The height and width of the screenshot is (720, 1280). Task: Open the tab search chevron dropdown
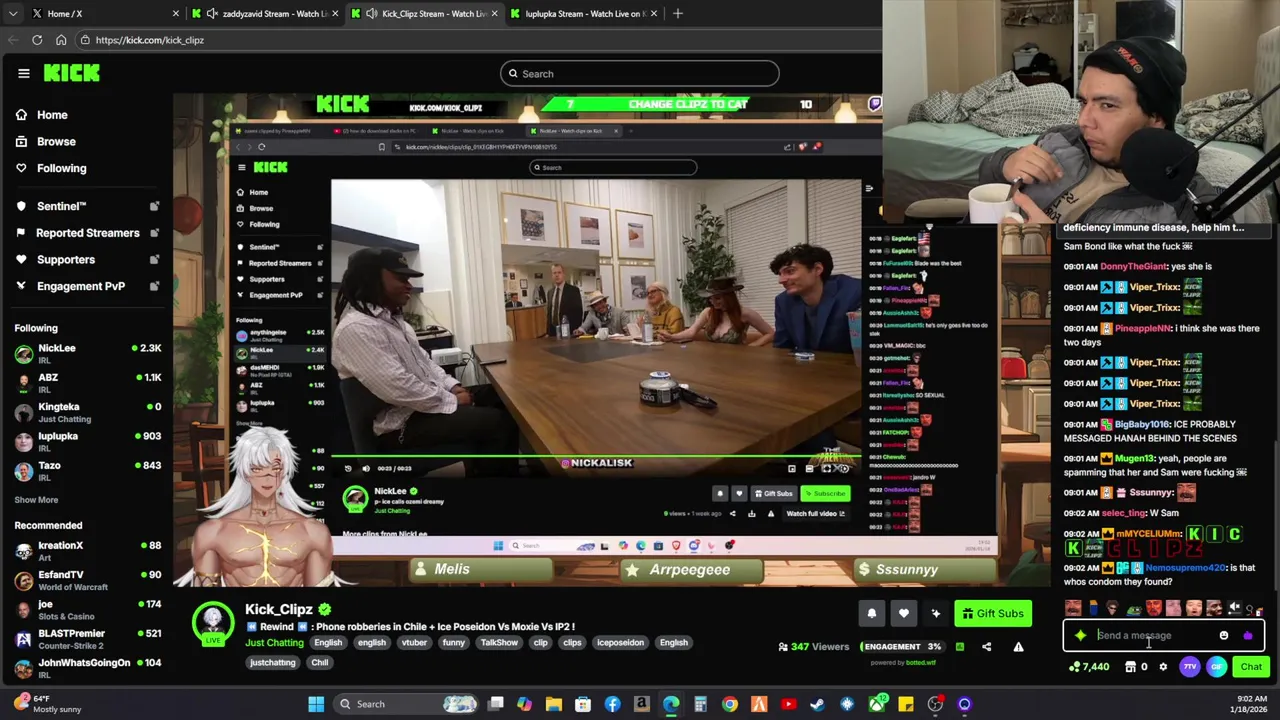[13, 13]
